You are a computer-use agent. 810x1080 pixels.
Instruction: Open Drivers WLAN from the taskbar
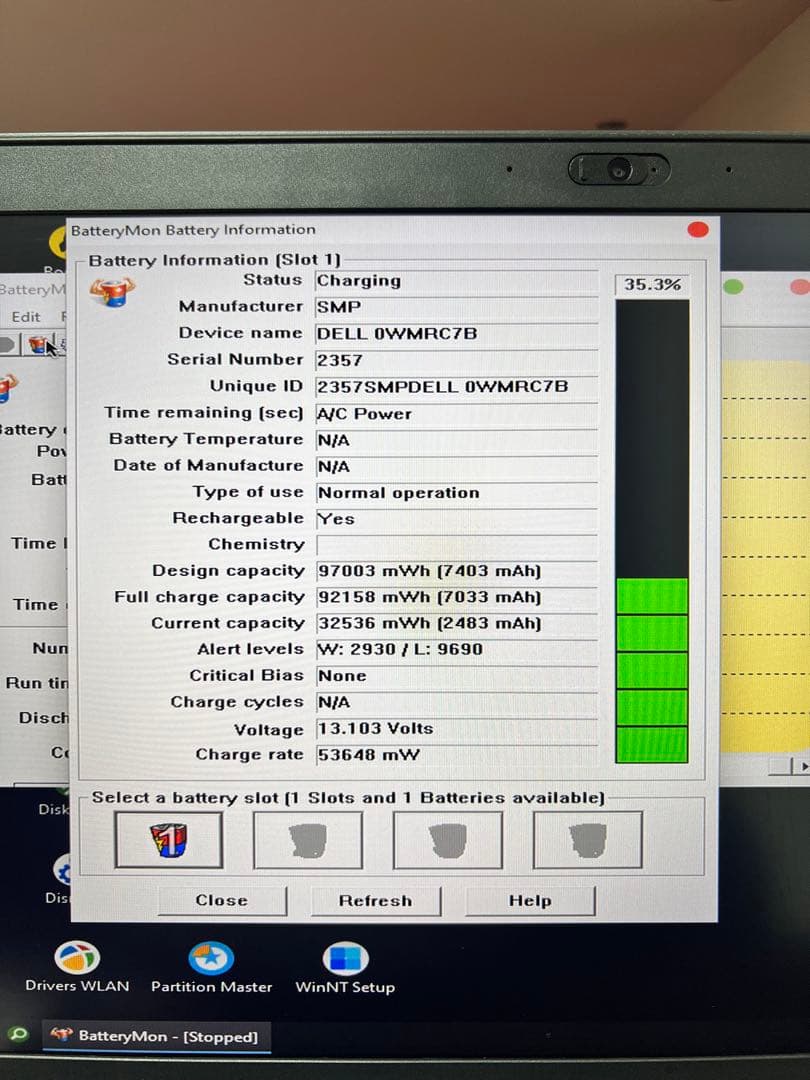75,955
